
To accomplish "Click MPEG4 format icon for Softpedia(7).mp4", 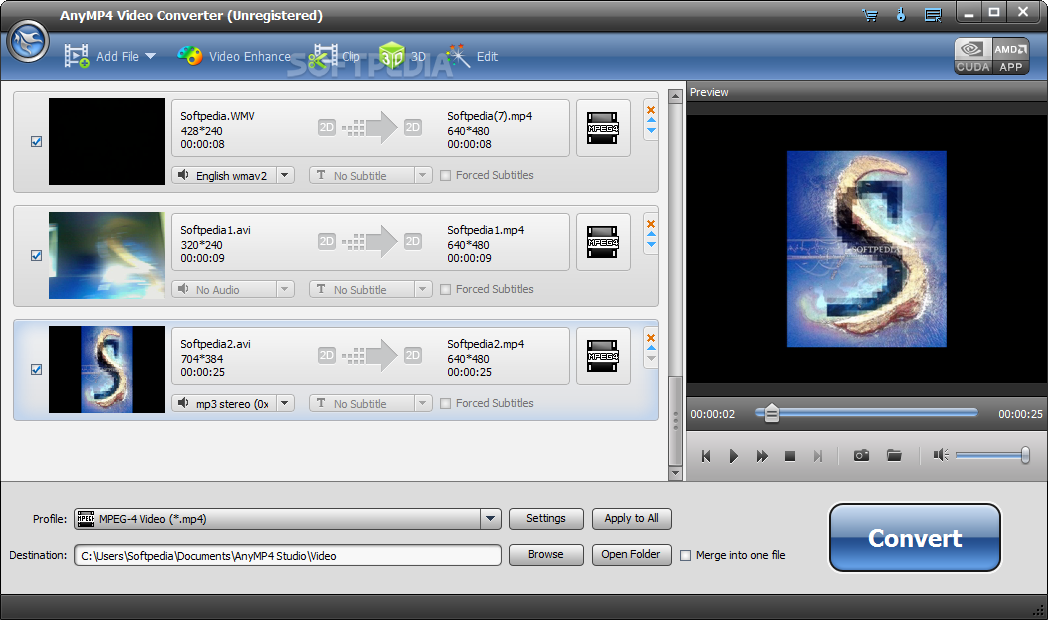I will pos(603,128).
